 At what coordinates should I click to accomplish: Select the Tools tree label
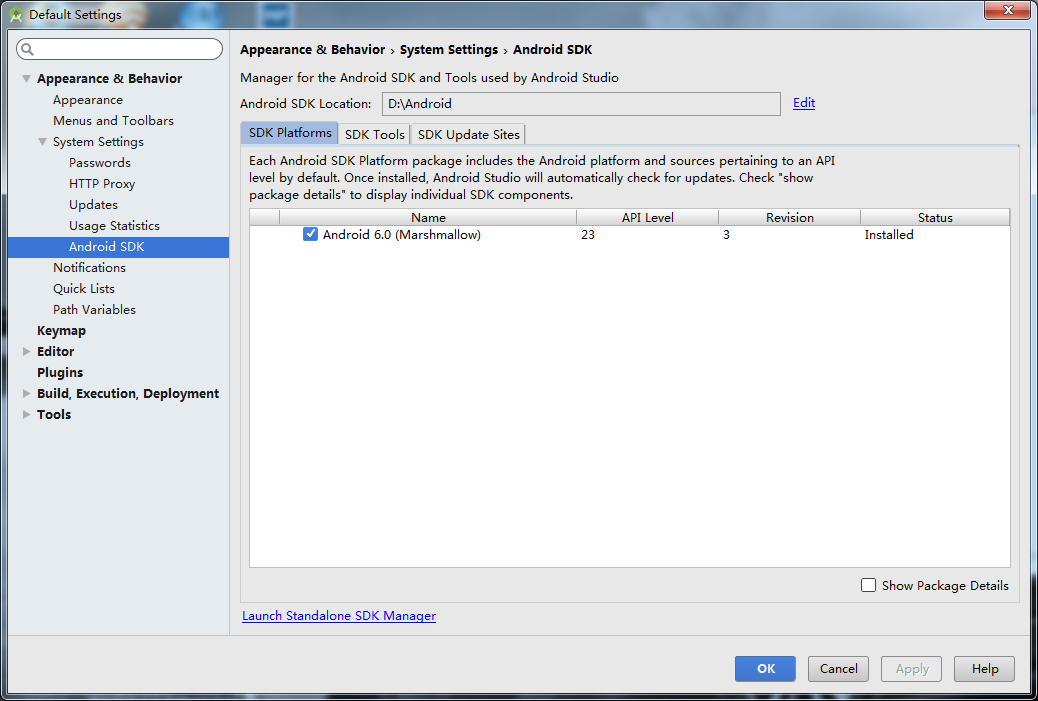coord(54,414)
